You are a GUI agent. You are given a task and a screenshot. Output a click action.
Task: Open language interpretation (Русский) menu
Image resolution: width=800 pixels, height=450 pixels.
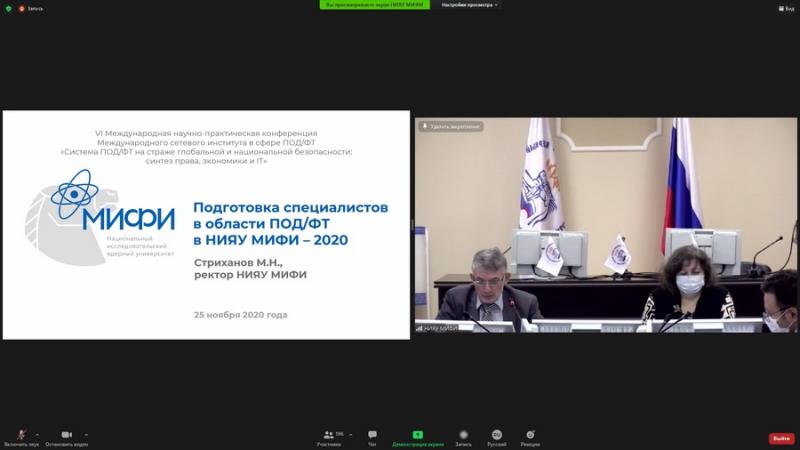click(496, 438)
